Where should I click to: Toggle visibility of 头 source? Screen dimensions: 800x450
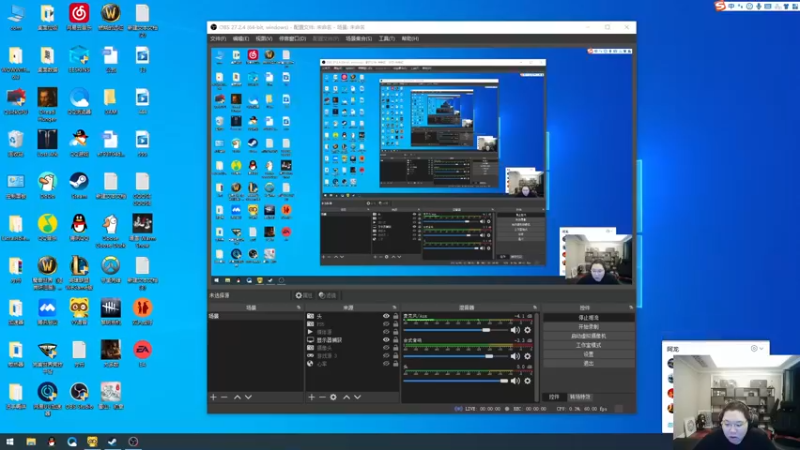386,316
